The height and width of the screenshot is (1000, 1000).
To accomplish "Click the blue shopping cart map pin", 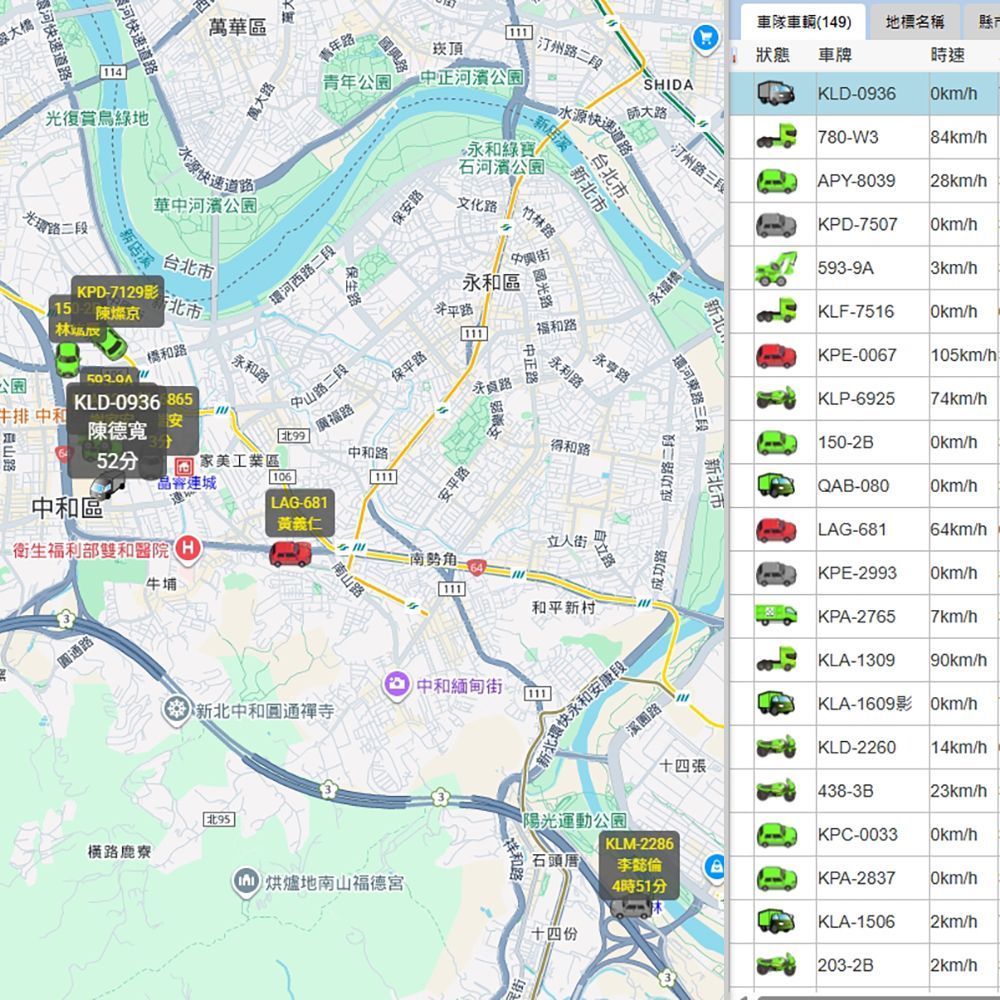I will [705, 40].
